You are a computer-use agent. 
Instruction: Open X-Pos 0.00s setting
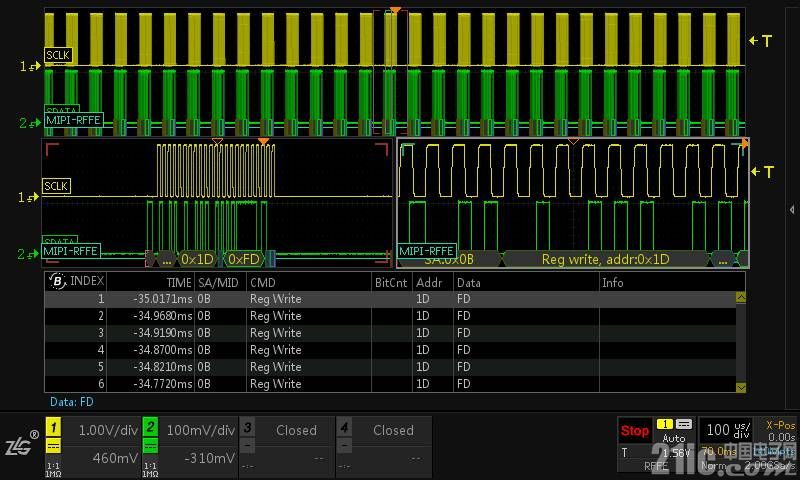coord(781,431)
